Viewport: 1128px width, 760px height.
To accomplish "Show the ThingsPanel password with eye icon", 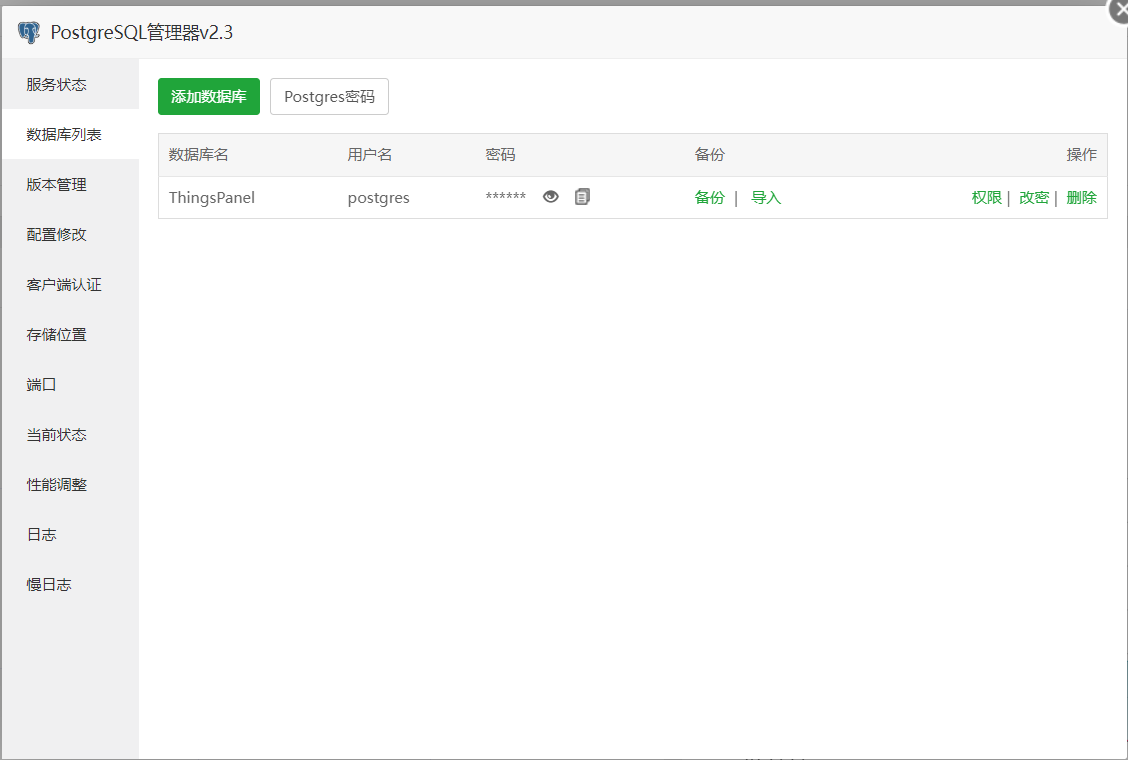I will pyautogui.click(x=550, y=196).
